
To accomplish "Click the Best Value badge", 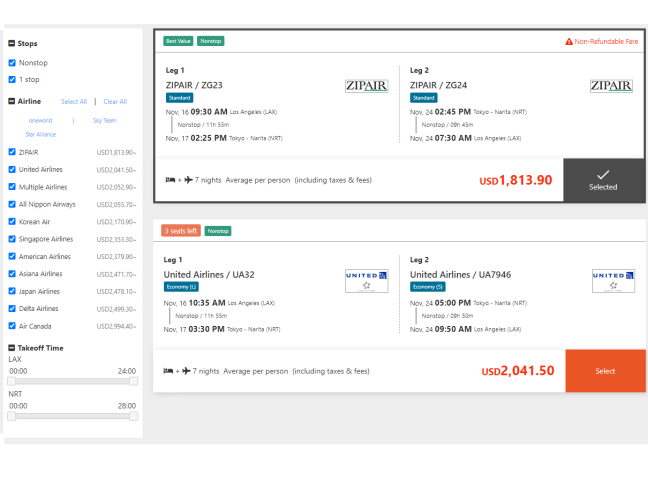I will [x=179, y=41].
